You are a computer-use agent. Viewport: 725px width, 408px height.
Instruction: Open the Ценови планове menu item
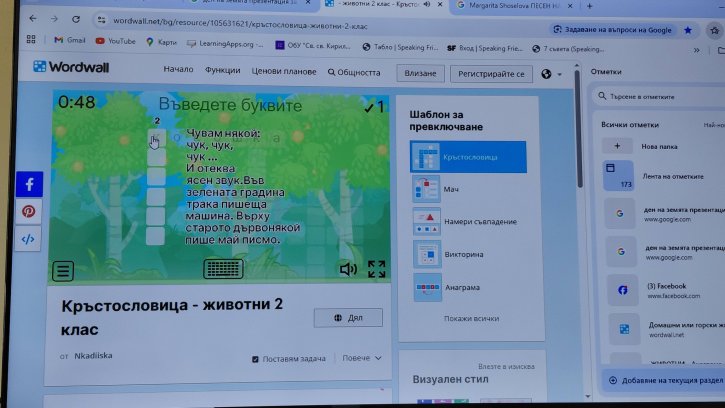coord(284,71)
